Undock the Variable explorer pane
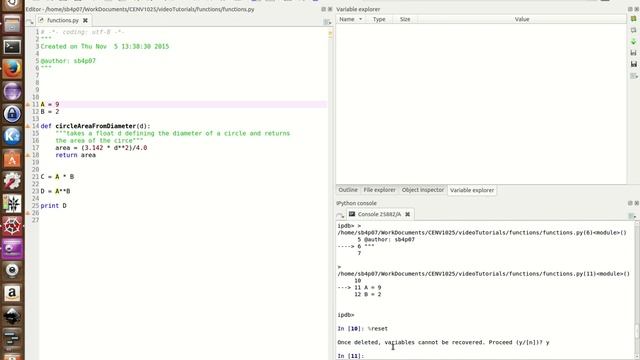The width and height of the screenshot is (640, 360). 630,9
